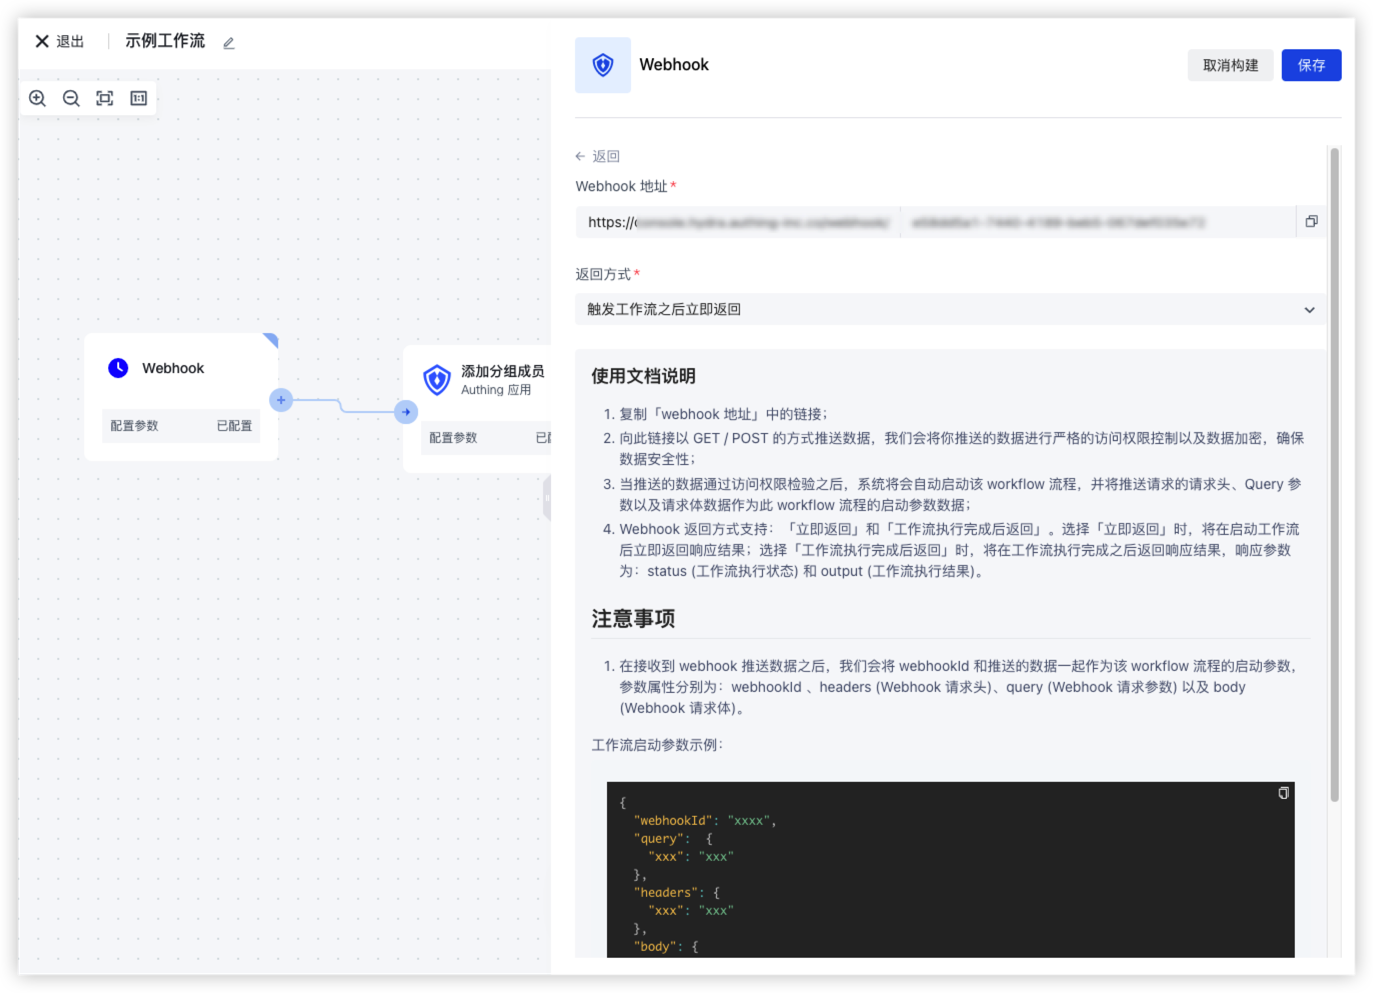Zoom in on the workflow canvas

[38, 98]
